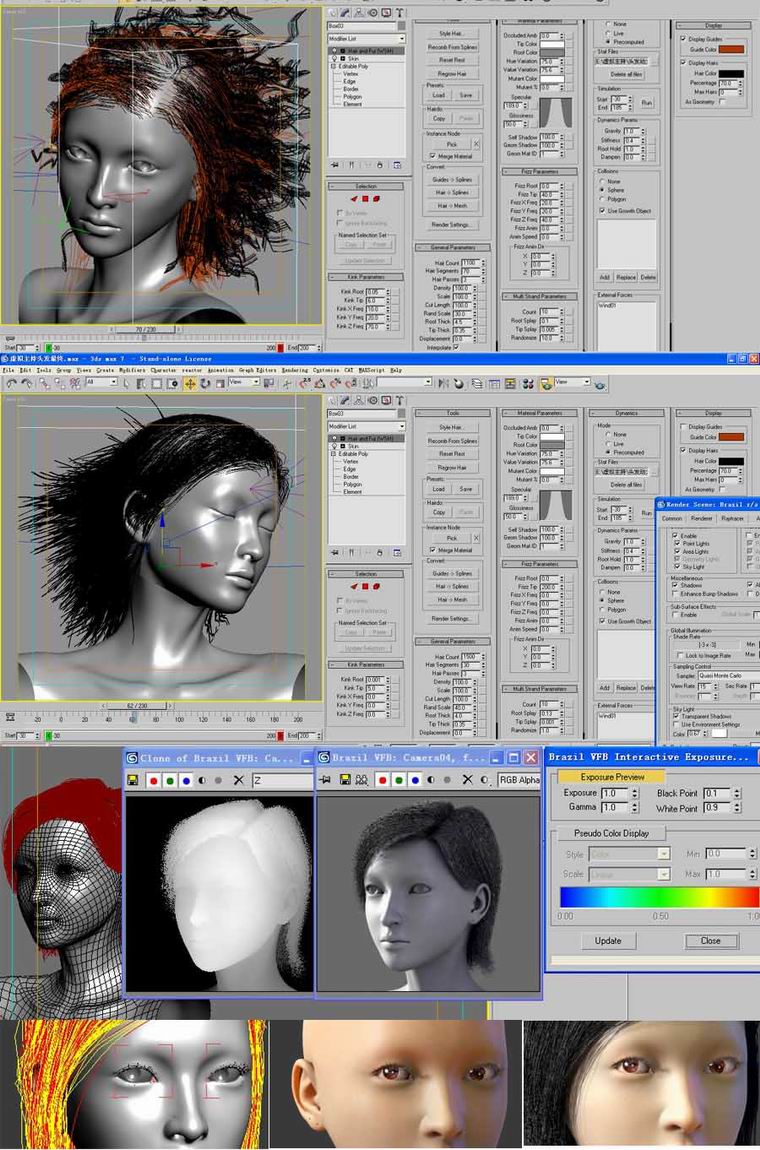
Task: Activate the Unlink Selection tool
Action: (59, 383)
